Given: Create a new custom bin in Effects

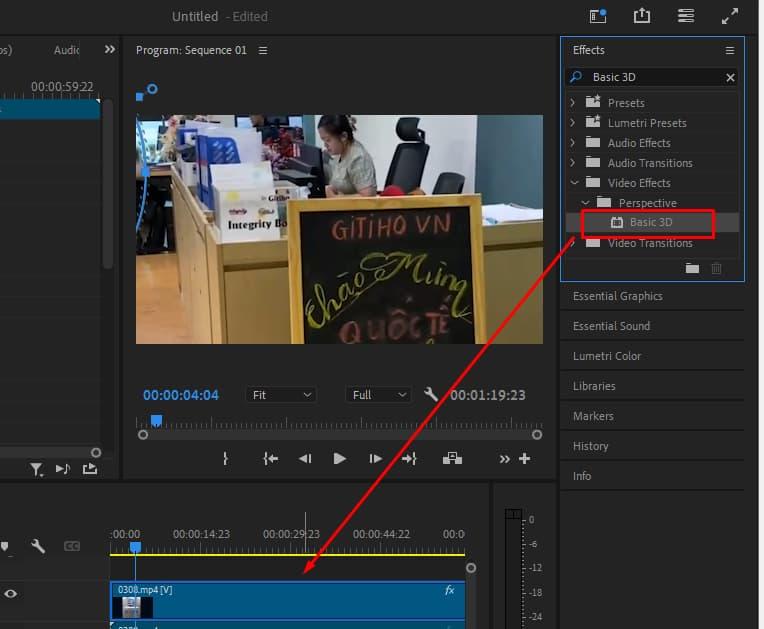Looking at the screenshot, I should 692,268.
